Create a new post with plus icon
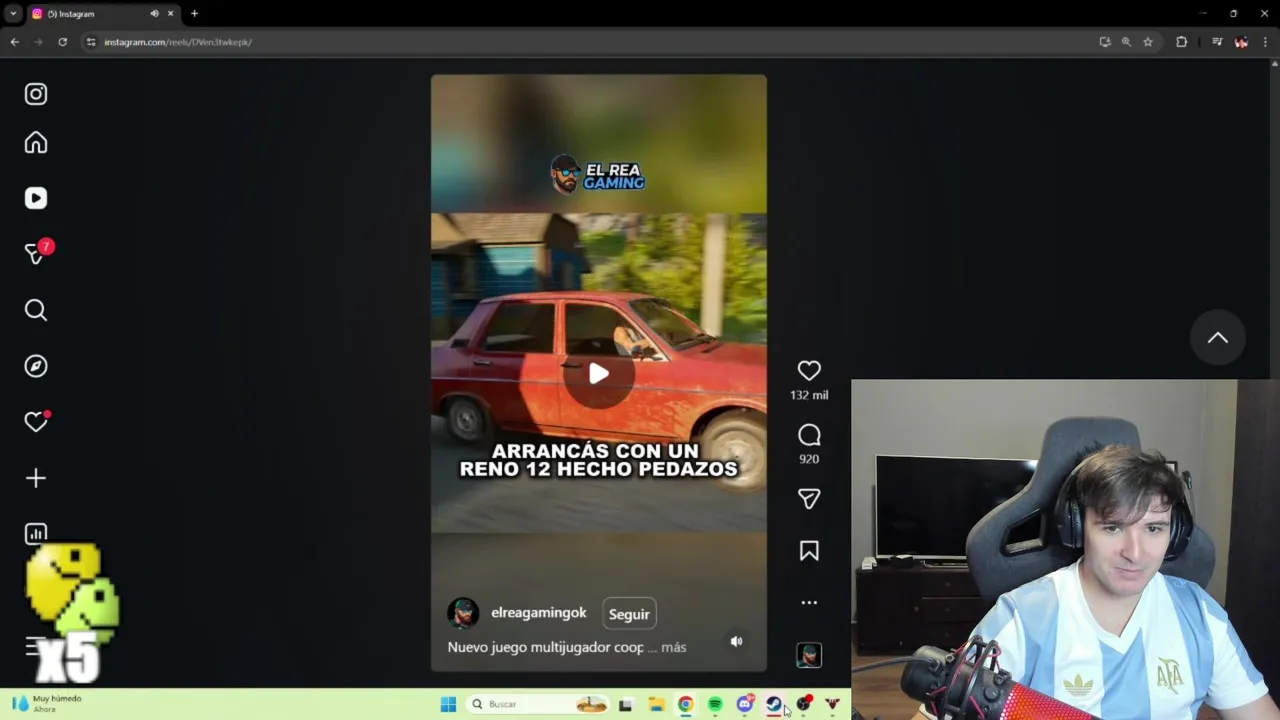This screenshot has width=1280, height=720. tap(36, 478)
